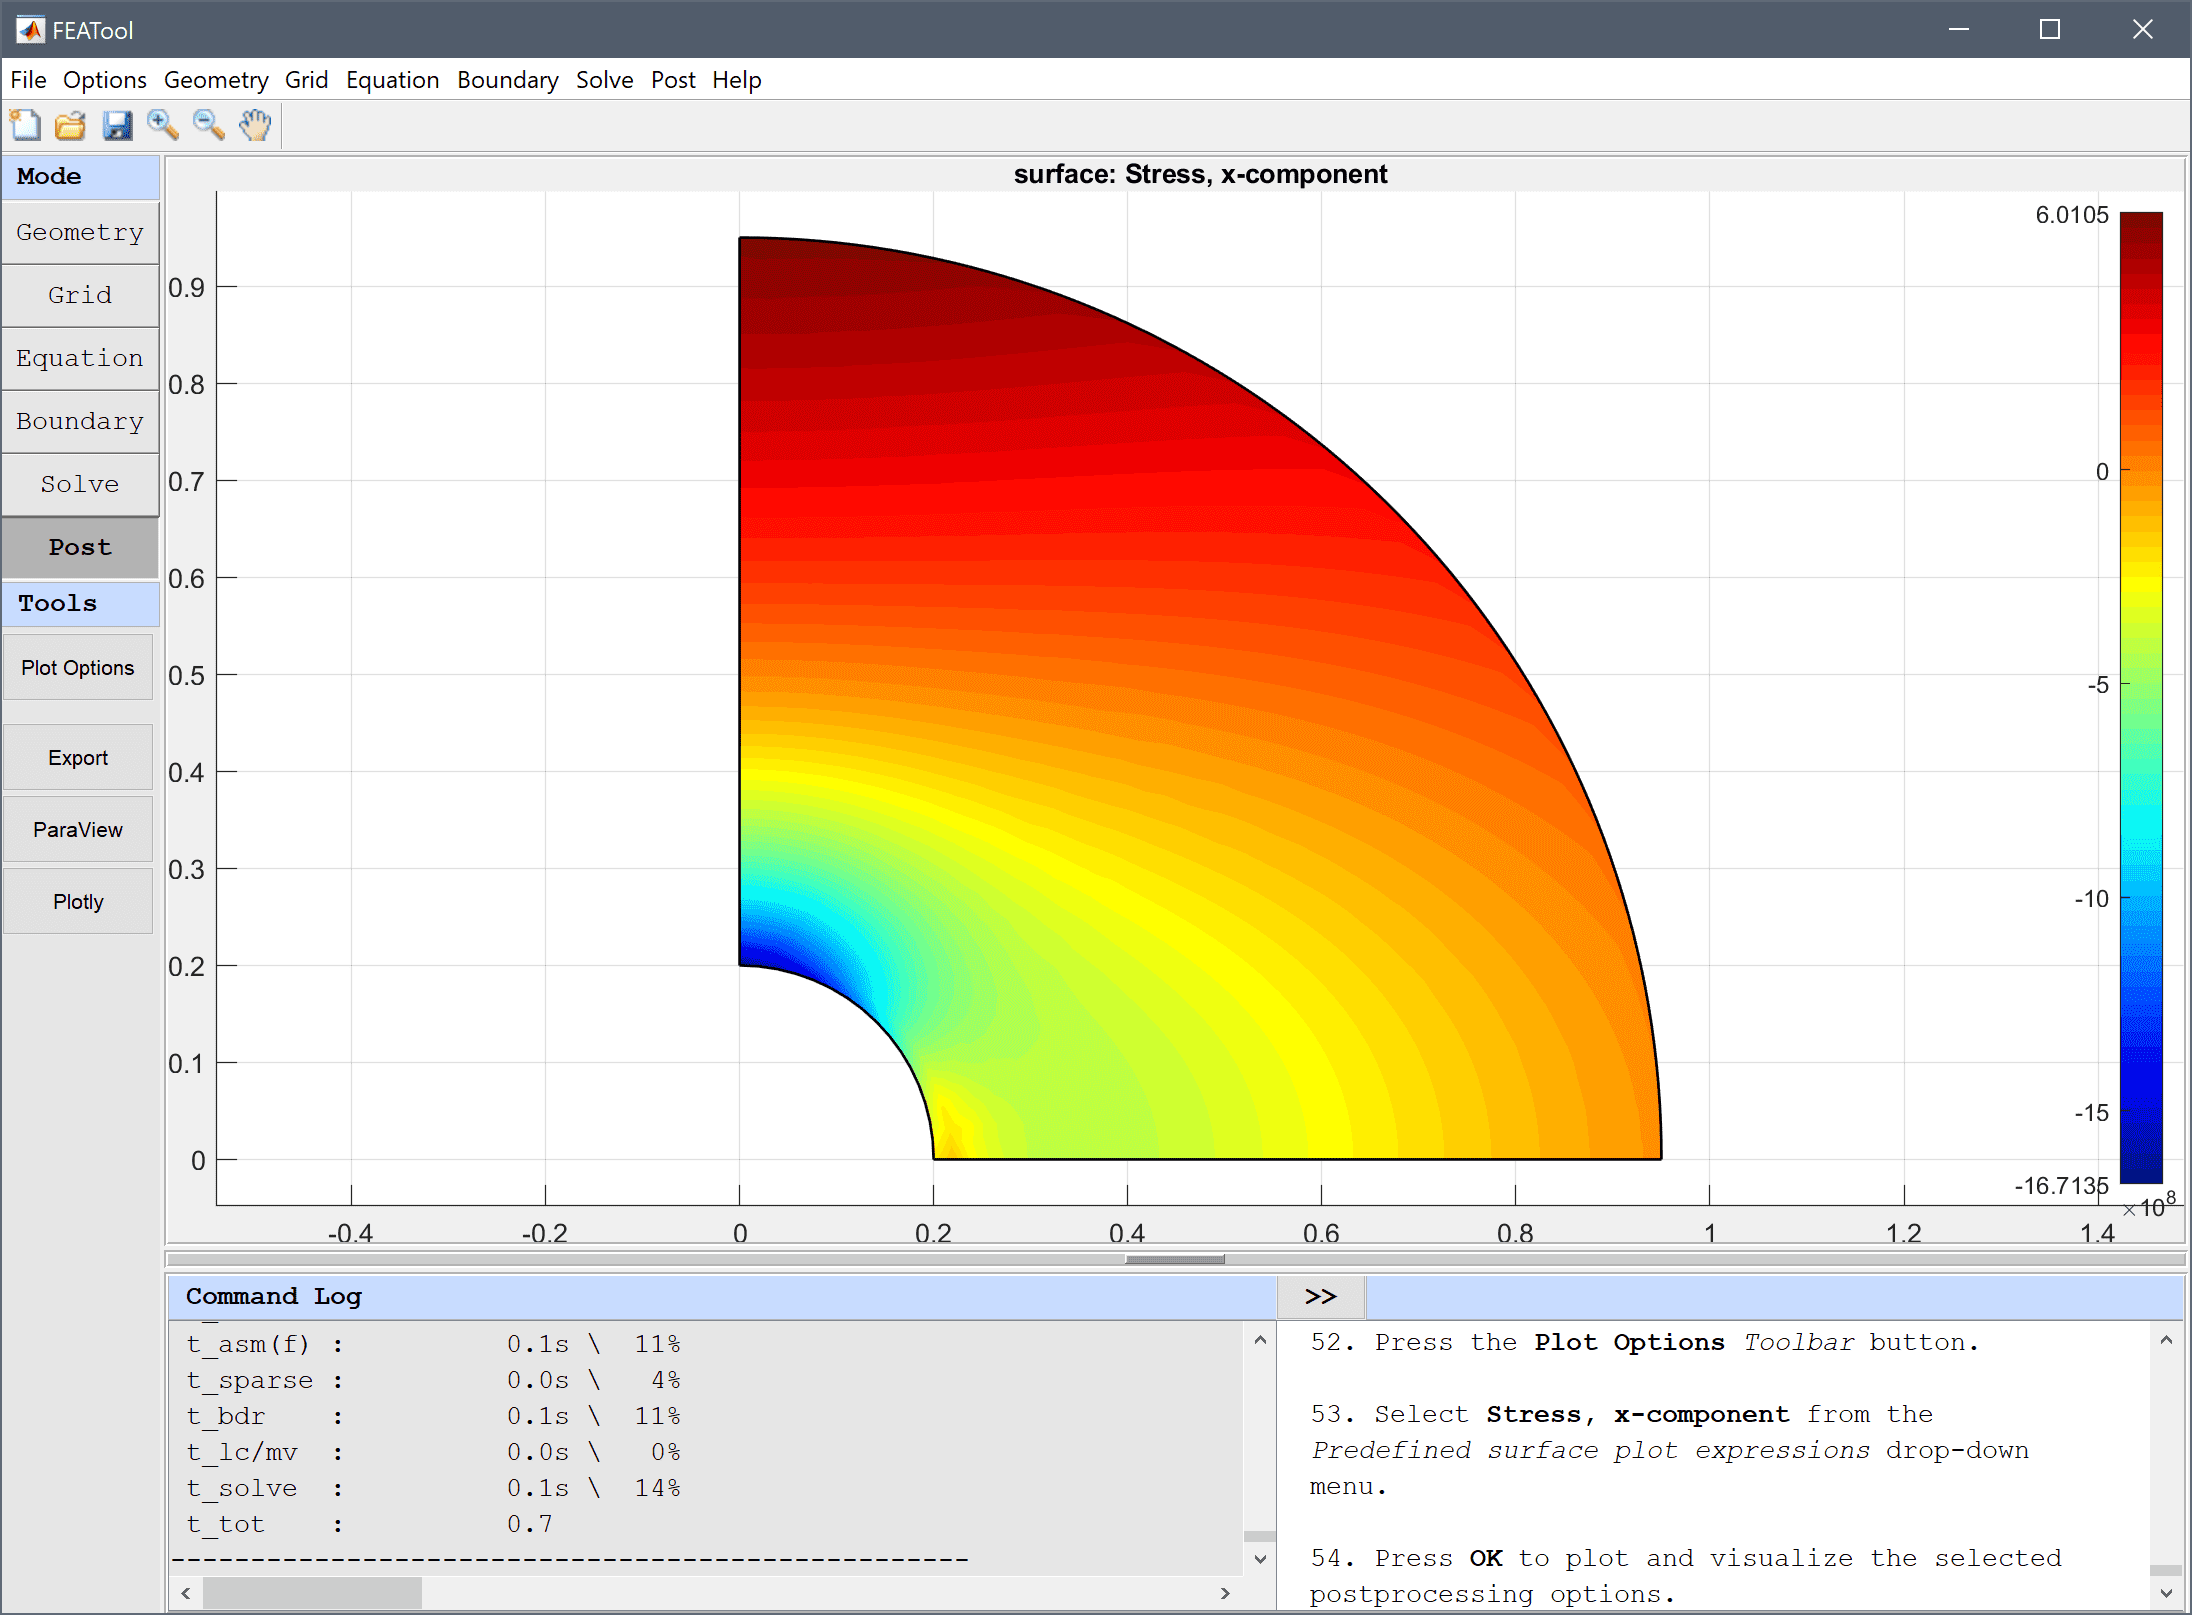Click the 't_asm(f)' row in Command Log
The height and width of the screenshot is (1615, 2192).
point(433,1344)
